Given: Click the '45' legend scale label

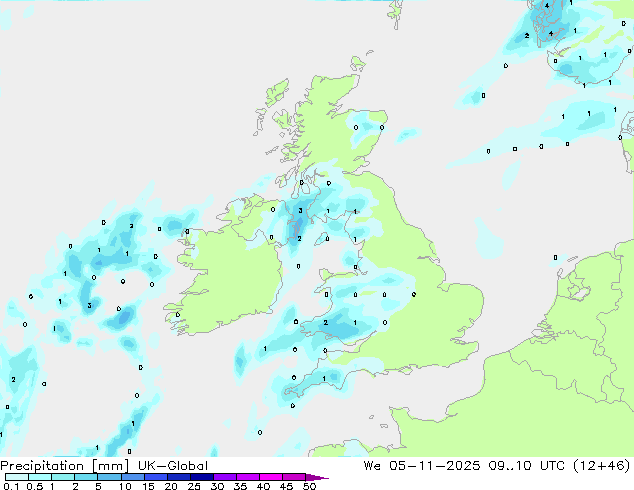Looking at the screenshot, I should [286, 486].
